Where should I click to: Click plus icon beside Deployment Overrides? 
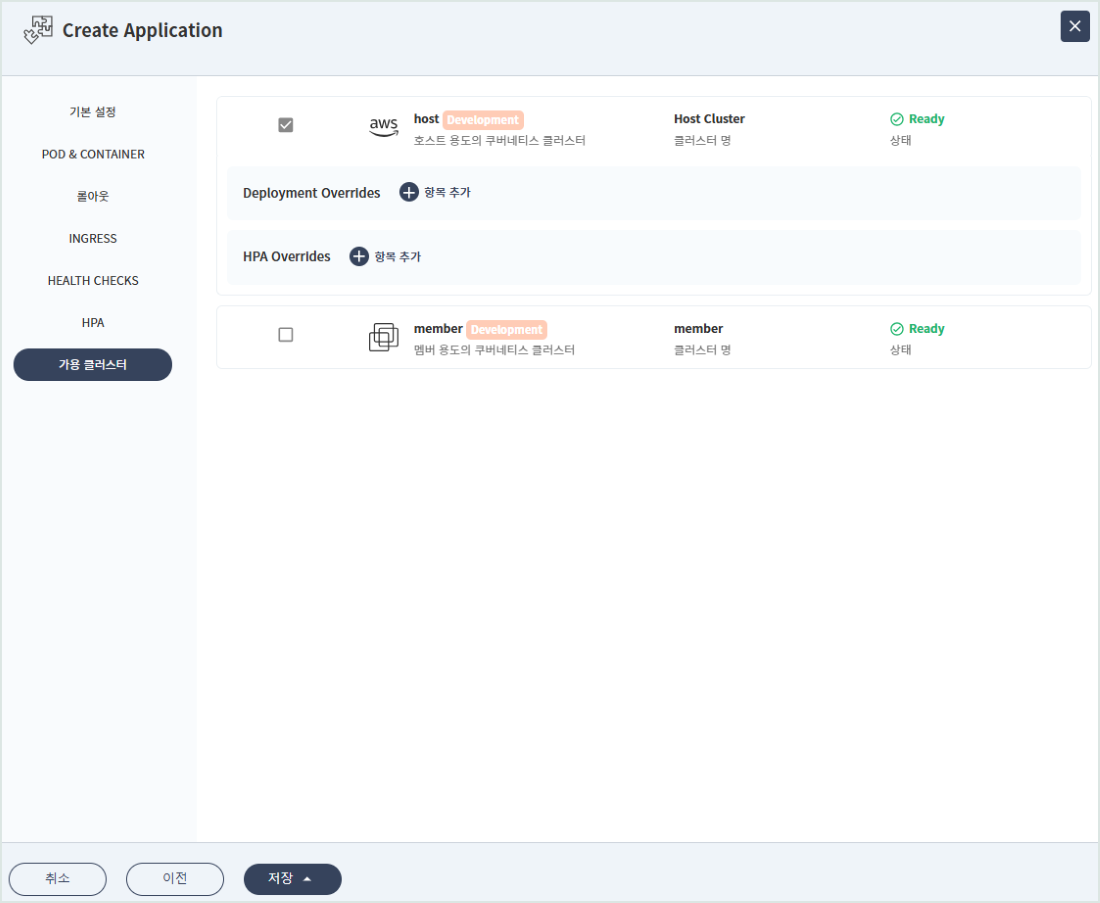click(x=409, y=192)
